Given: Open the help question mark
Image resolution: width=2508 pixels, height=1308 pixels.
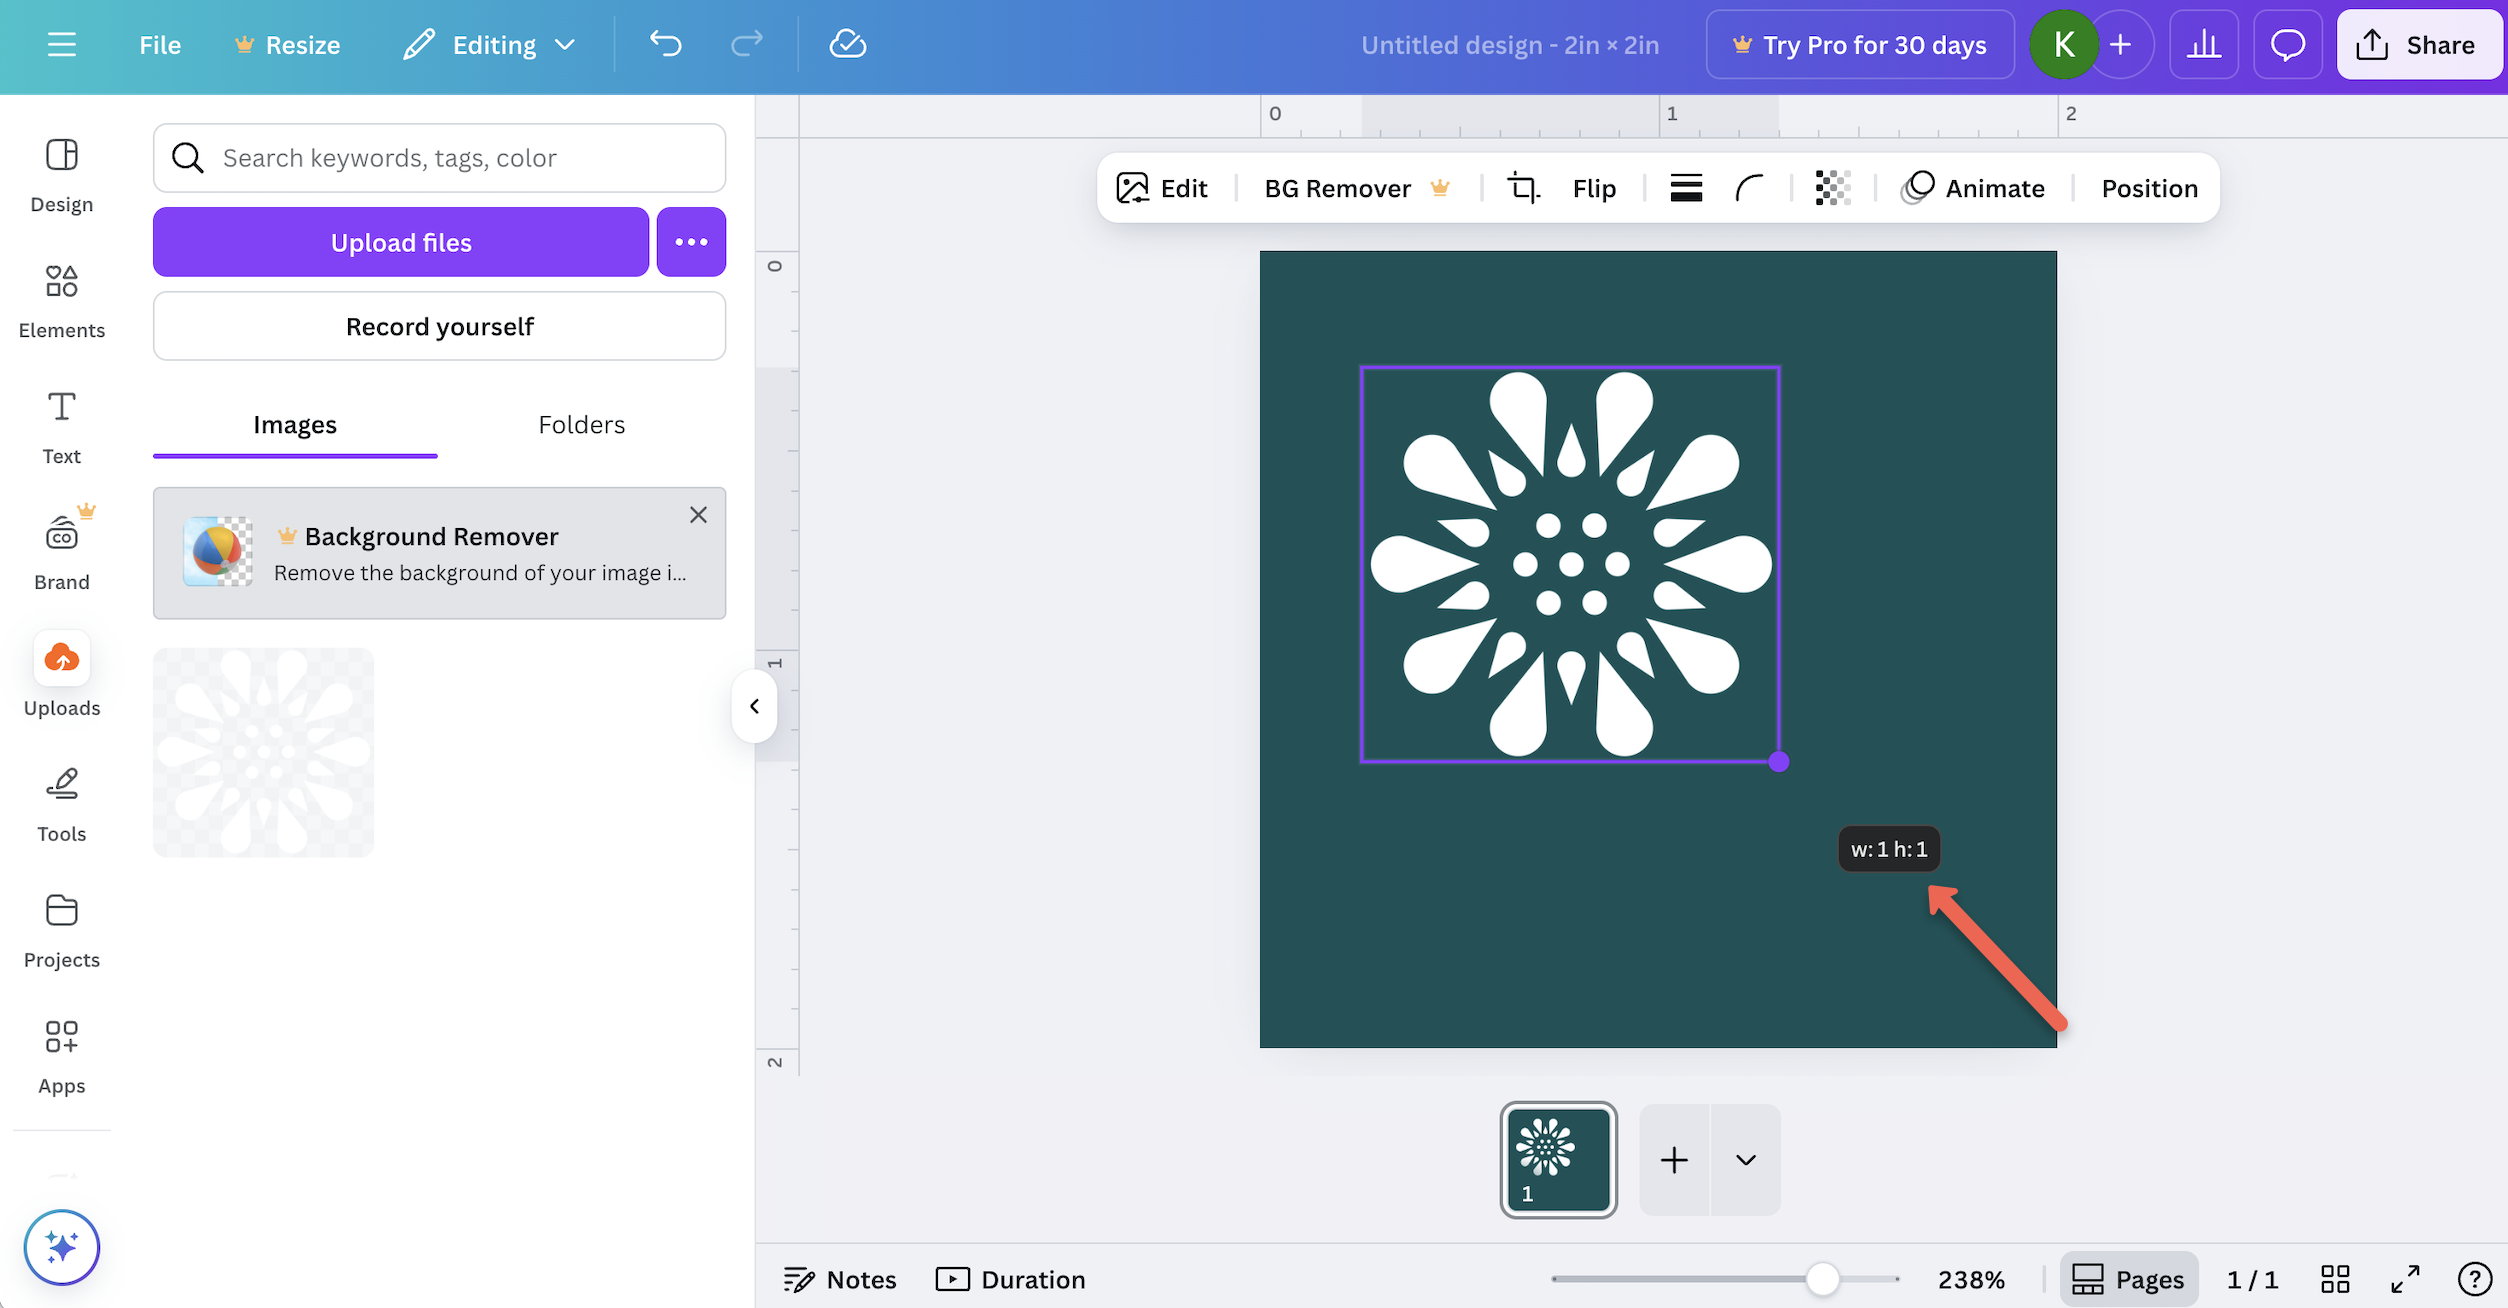Looking at the screenshot, I should (2474, 1279).
